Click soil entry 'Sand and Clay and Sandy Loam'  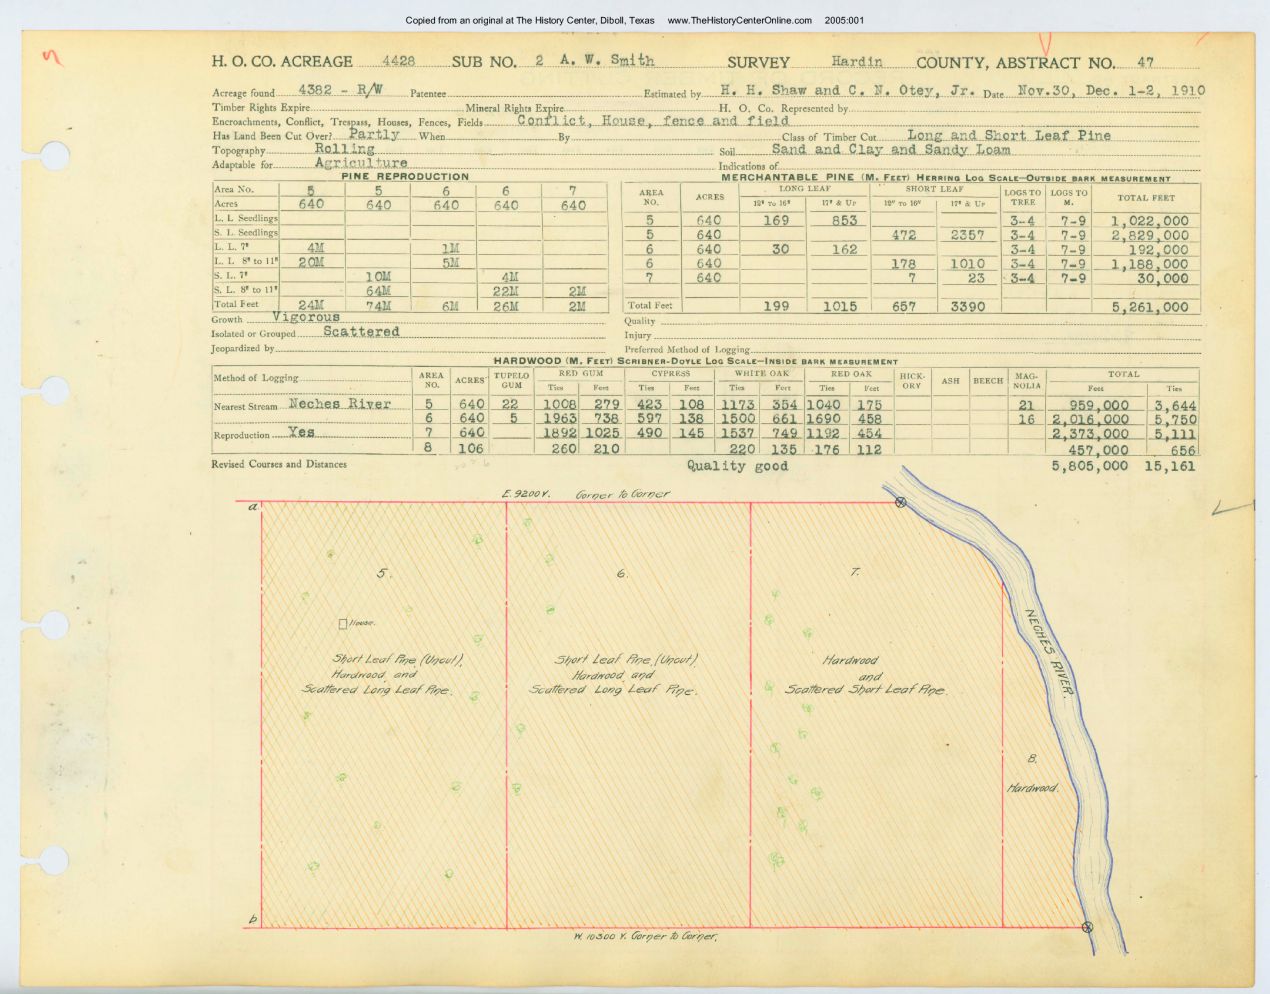pyautogui.click(x=891, y=149)
